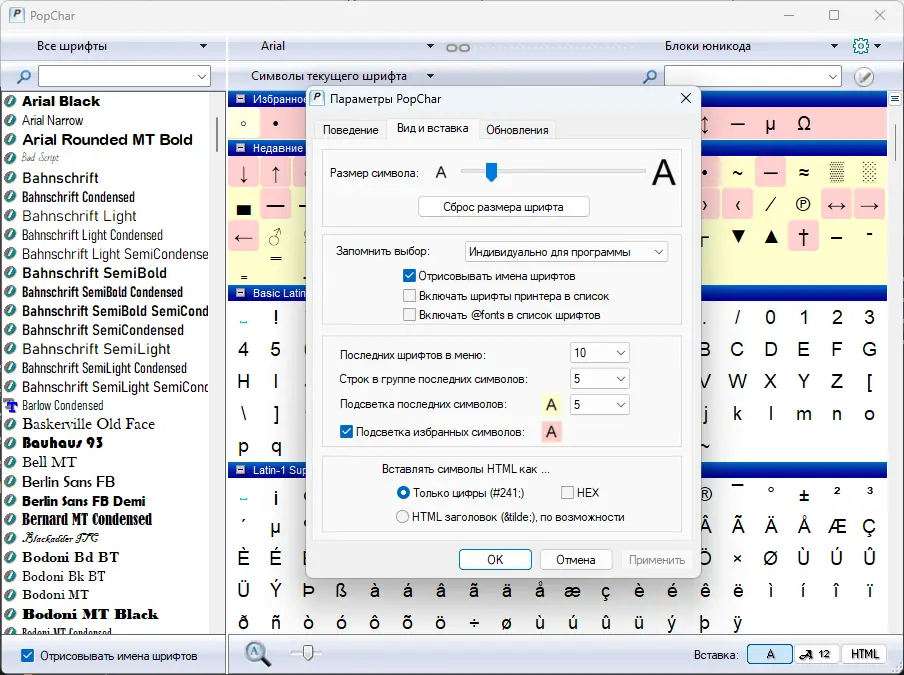Confirm with the OK button
This screenshot has height=675, width=904.
point(495,560)
